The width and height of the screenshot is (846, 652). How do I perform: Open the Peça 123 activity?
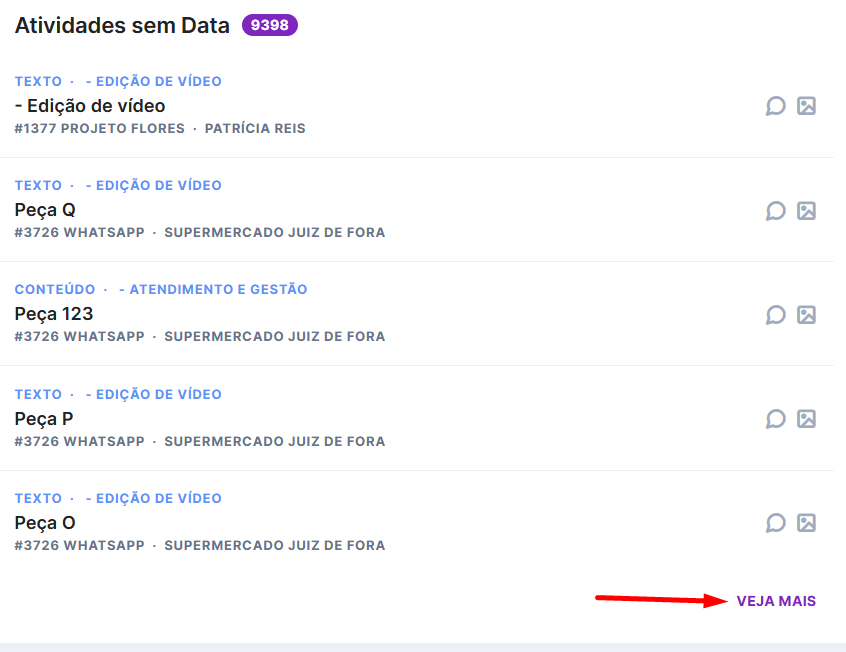click(x=54, y=314)
